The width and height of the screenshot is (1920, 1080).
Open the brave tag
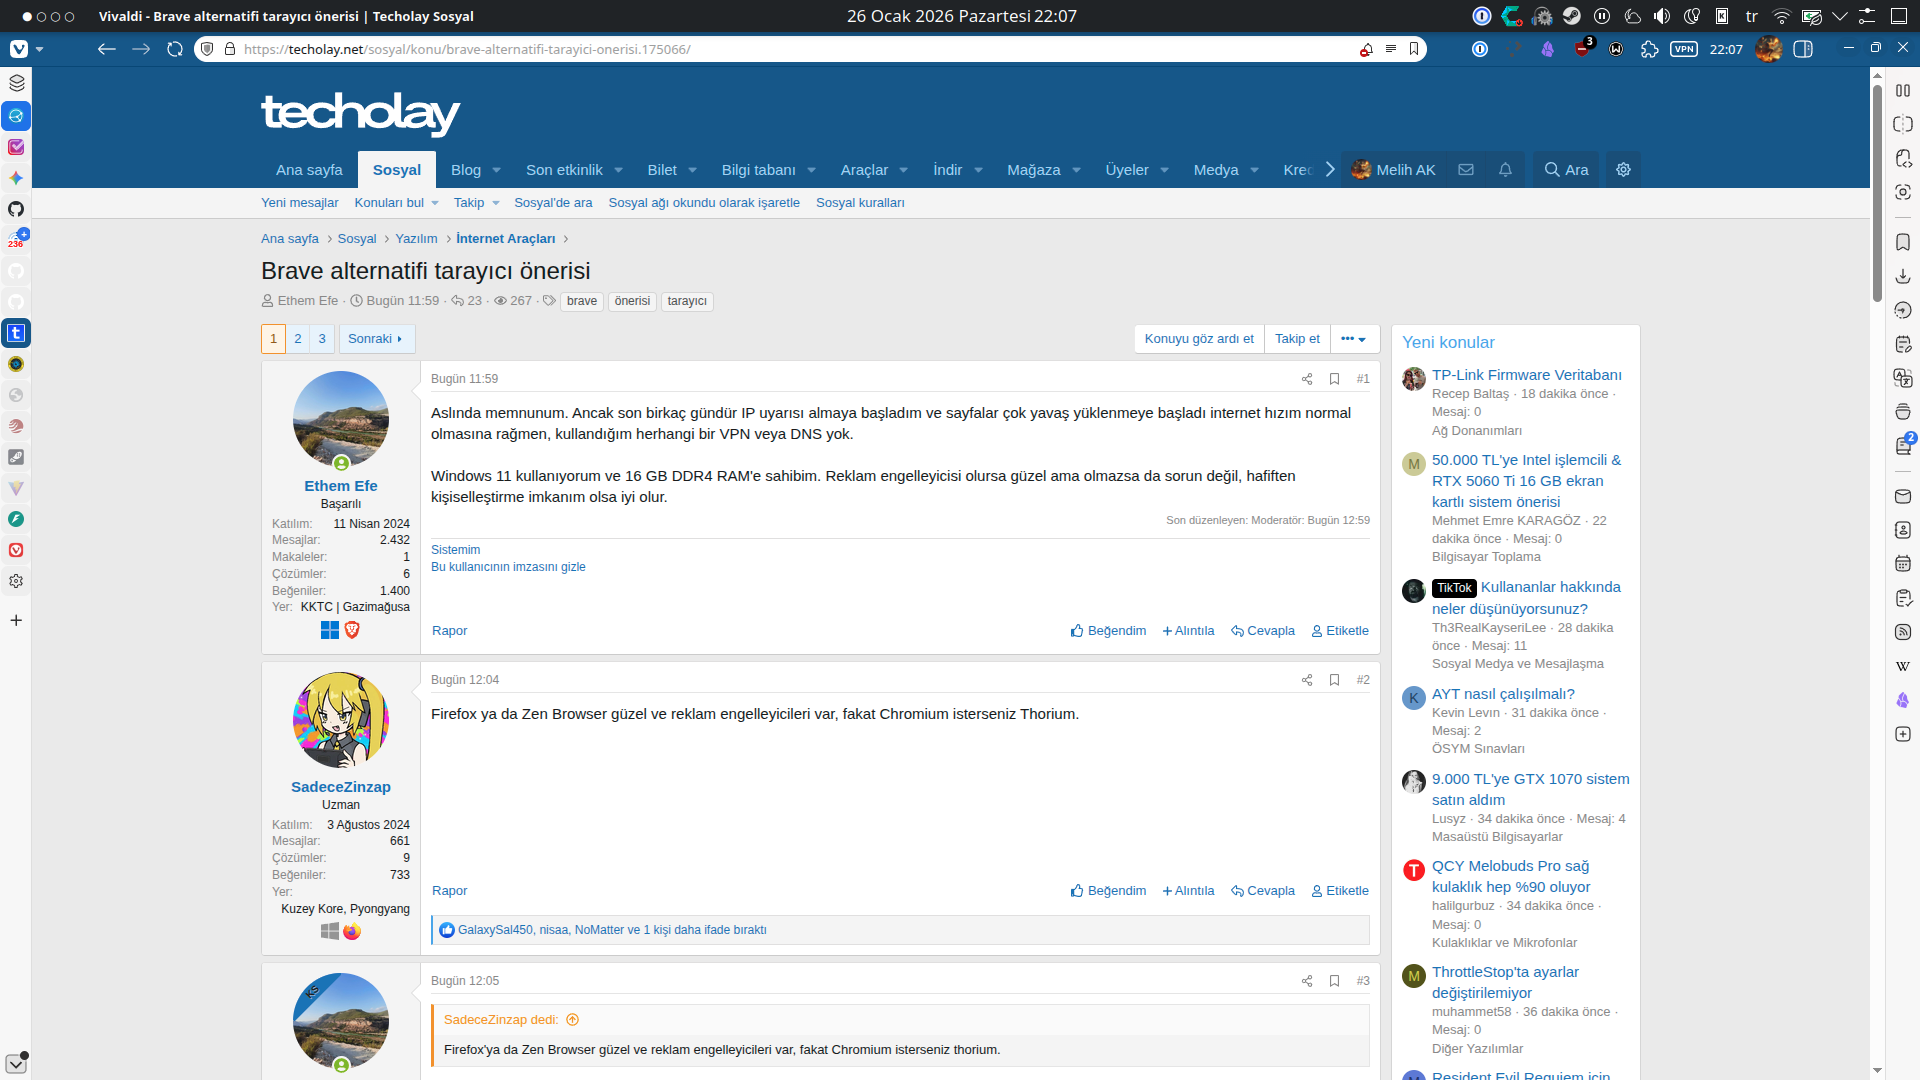tap(582, 301)
